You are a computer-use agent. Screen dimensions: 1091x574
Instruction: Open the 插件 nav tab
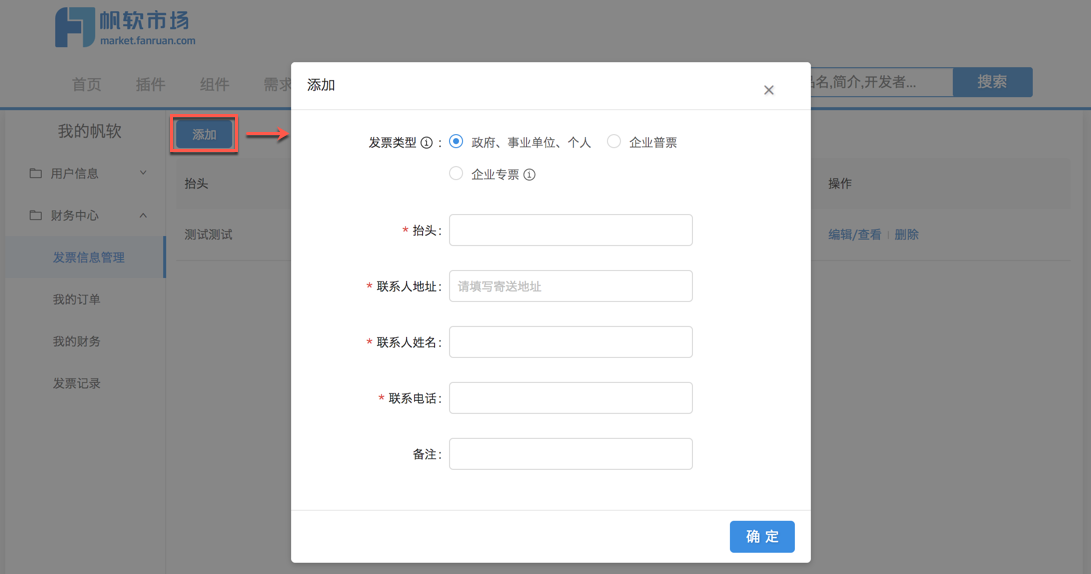(x=150, y=85)
